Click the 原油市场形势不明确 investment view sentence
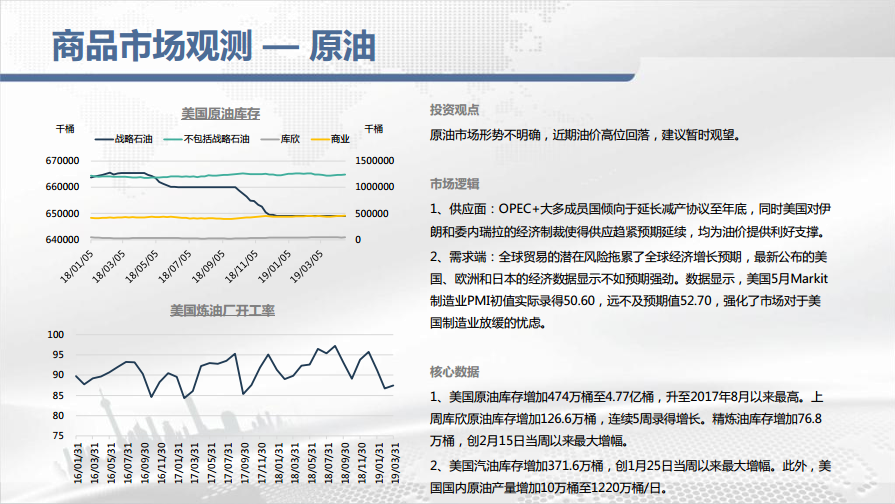Image resolution: width=895 pixels, height=504 pixels. click(x=585, y=134)
